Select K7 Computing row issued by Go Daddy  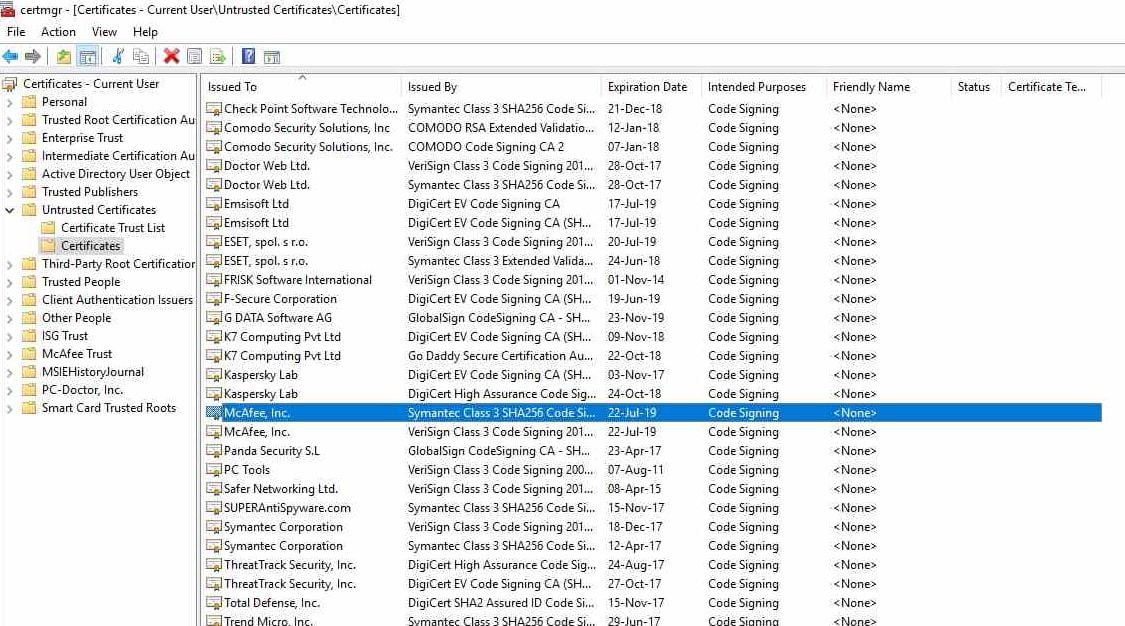(x=653, y=356)
